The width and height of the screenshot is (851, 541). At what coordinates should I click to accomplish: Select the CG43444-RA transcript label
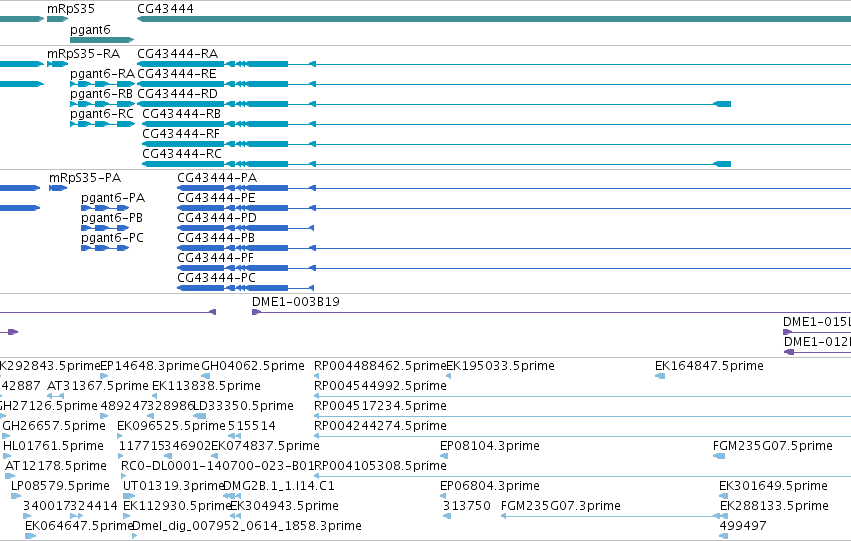coord(177,54)
